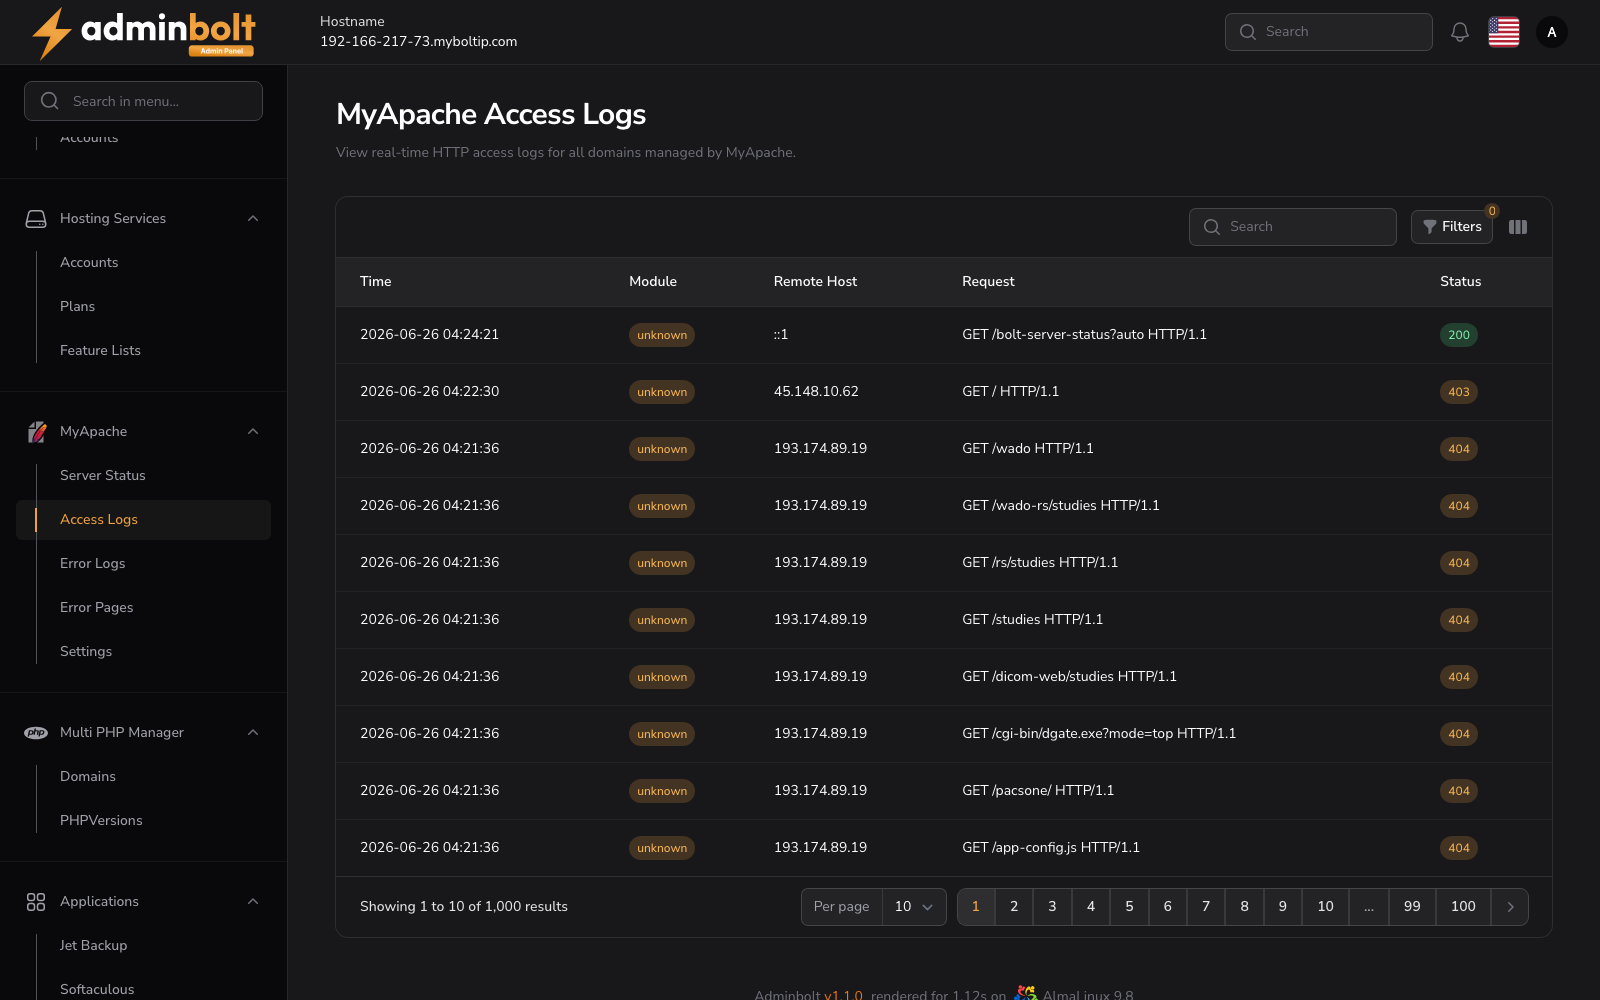Click request GET /pacsone/ HTTP/1.1
This screenshot has width=1600, height=1000.
point(1038,791)
